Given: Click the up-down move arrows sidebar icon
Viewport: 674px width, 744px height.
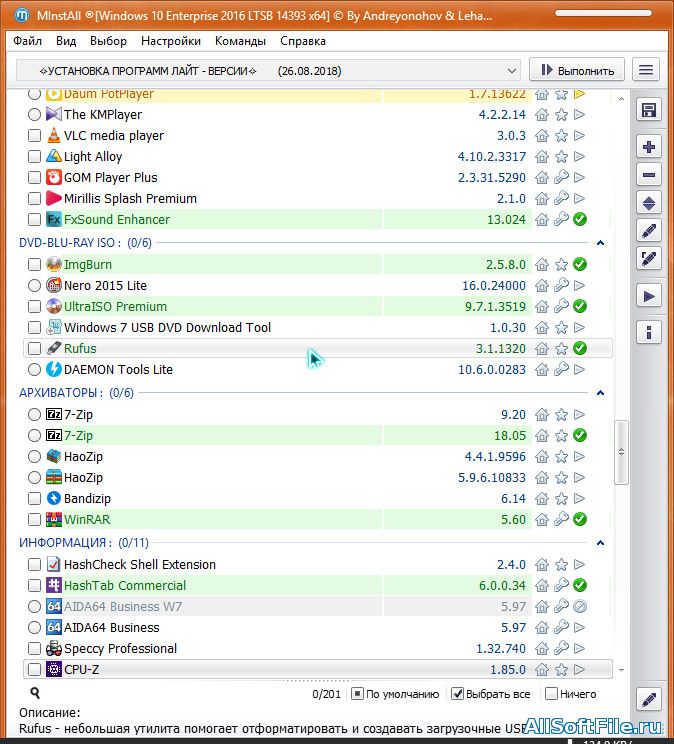Looking at the screenshot, I should pos(648,203).
